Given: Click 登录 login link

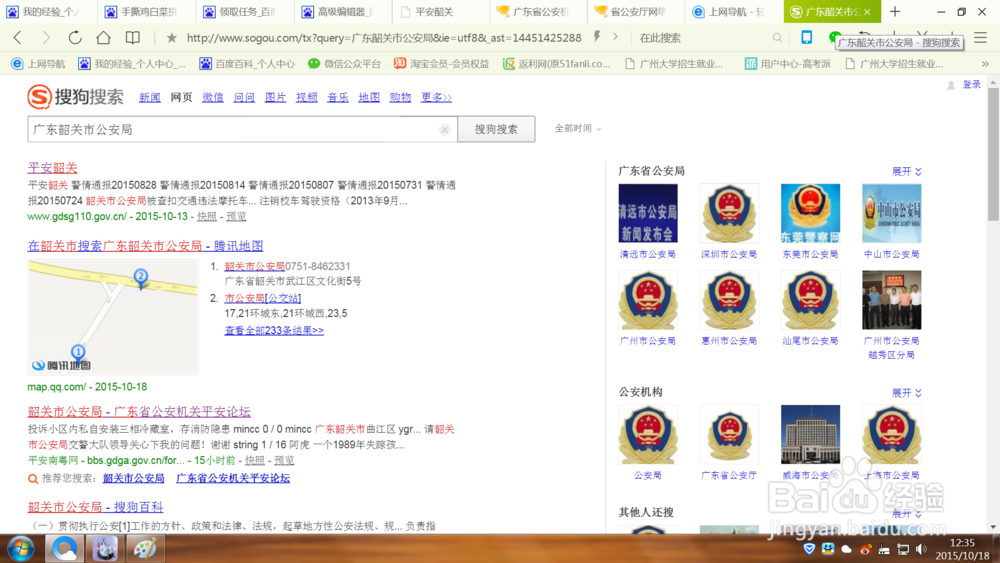Looking at the screenshot, I should (x=971, y=85).
